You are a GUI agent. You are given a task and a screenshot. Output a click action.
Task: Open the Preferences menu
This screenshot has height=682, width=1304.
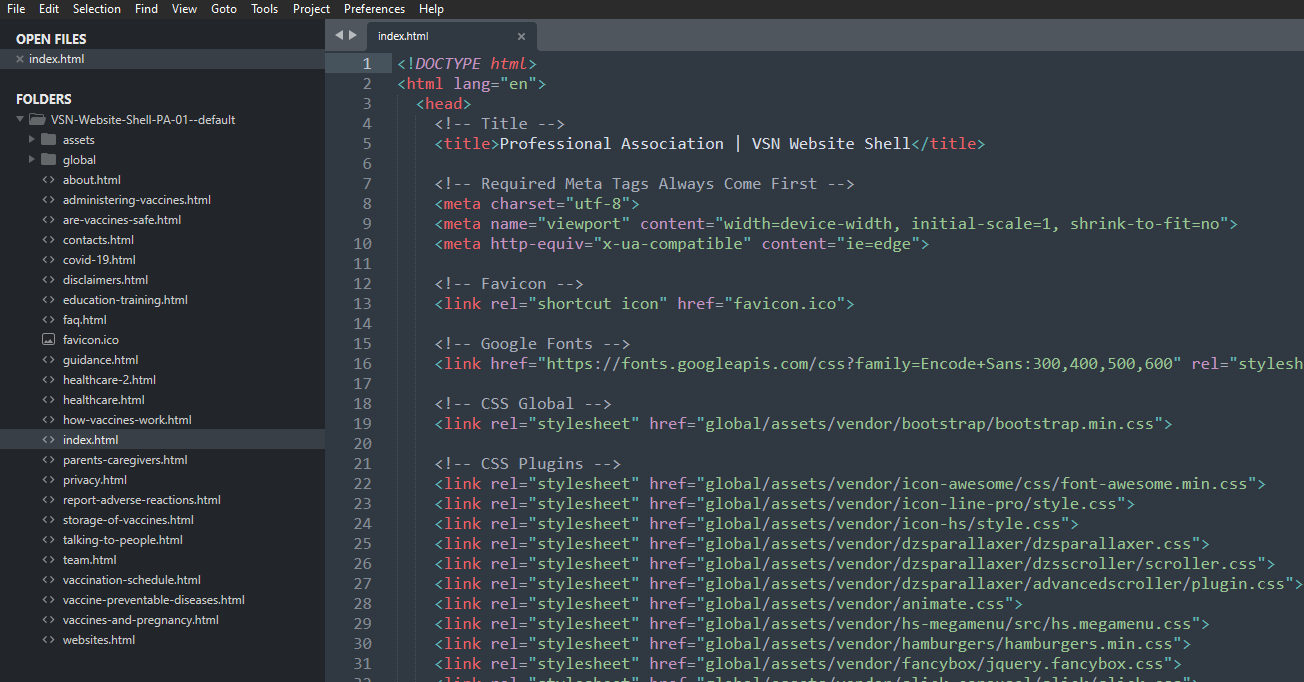374,9
